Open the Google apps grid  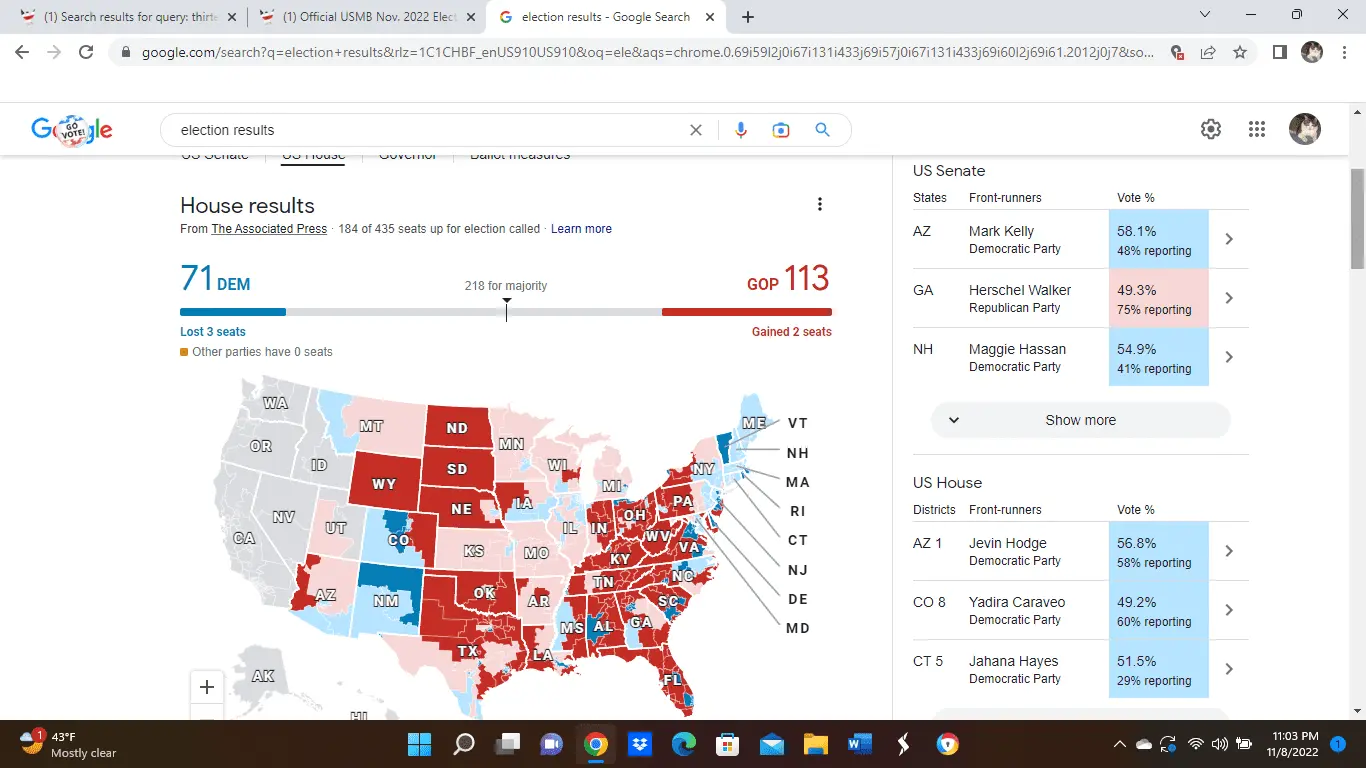(x=1257, y=129)
